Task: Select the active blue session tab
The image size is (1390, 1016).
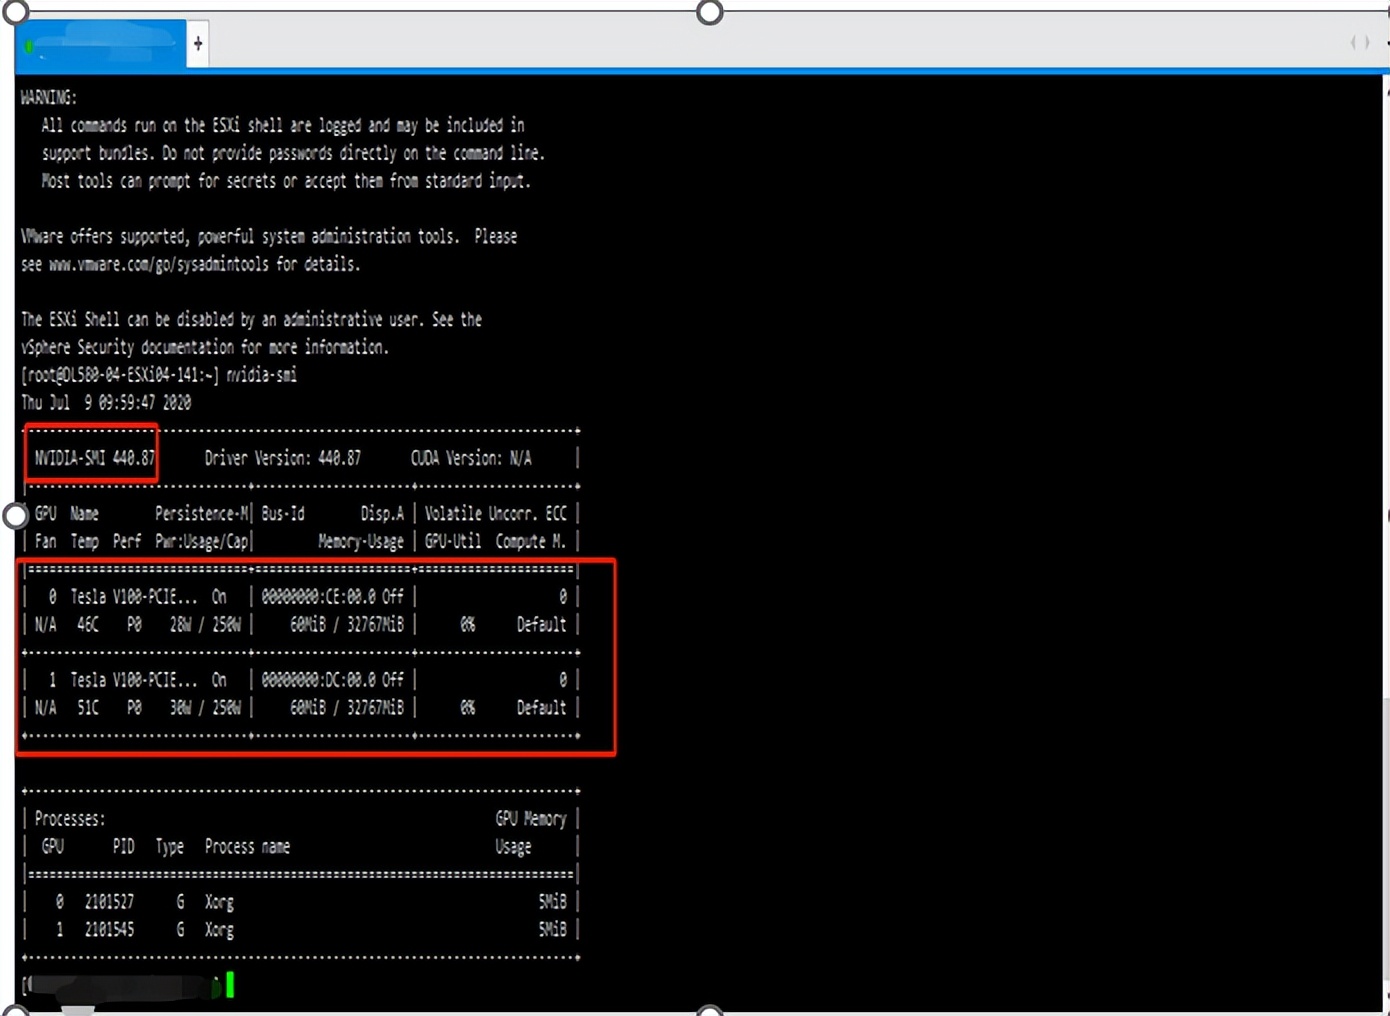Action: [x=100, y=44]
